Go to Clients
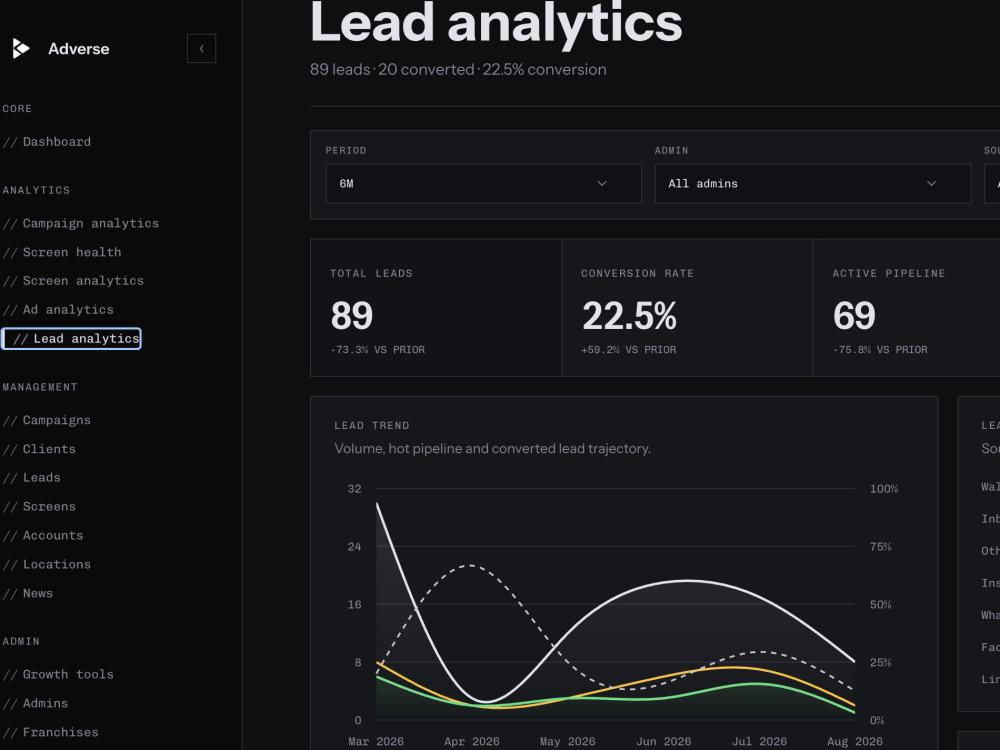Screen dimensions: 1000x750 pos(39,449)
